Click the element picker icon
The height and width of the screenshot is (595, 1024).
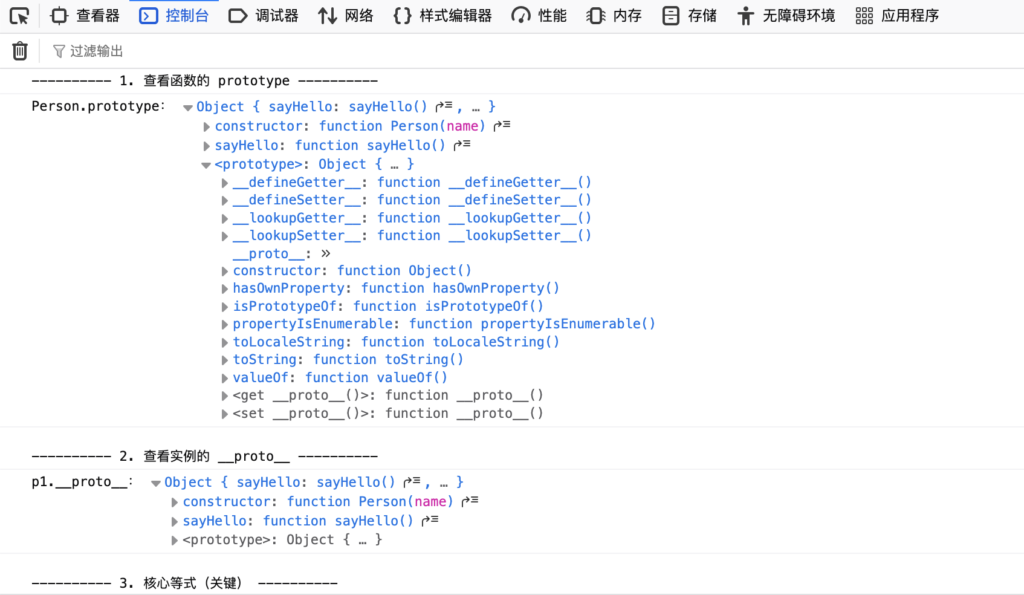[x=19, y=15]
